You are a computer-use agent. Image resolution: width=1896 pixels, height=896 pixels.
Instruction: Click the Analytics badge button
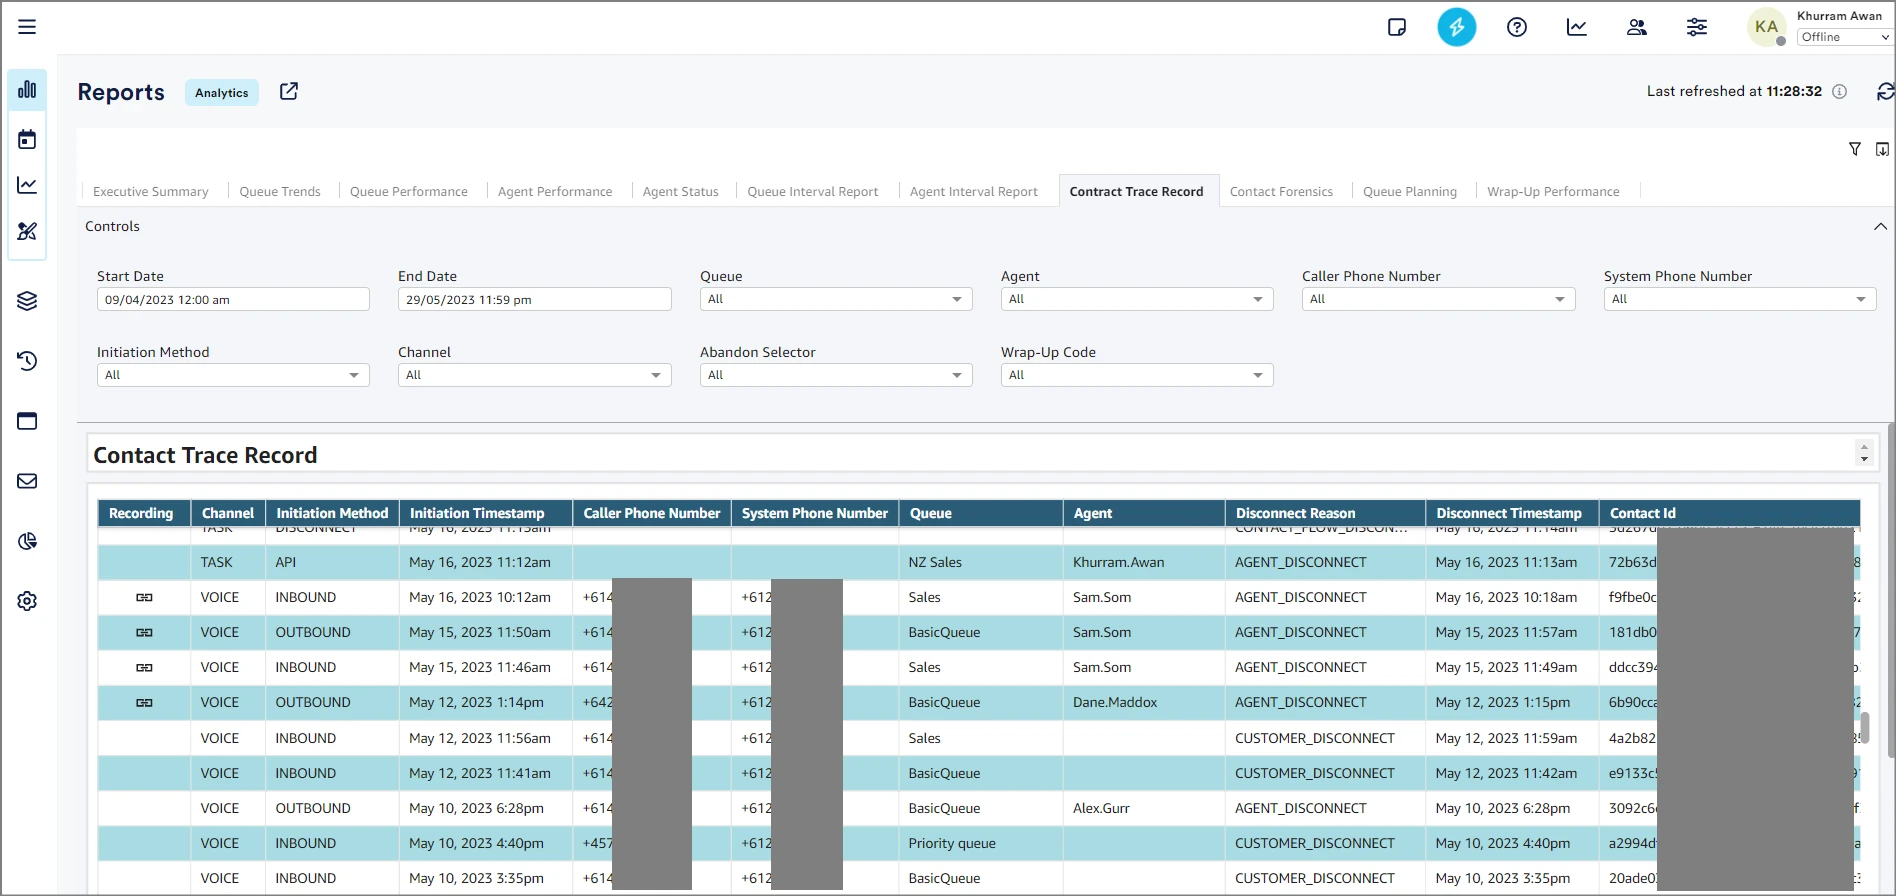222,93
